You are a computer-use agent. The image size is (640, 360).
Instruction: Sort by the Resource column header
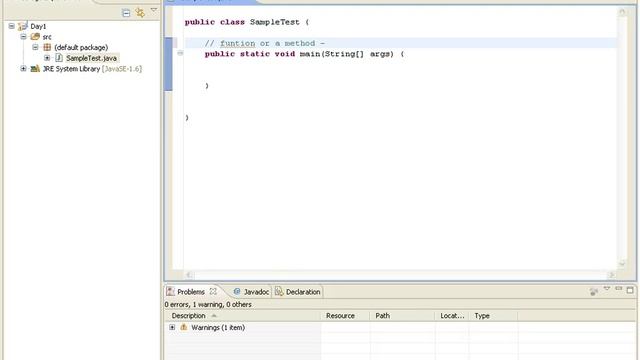coord(345,316)
